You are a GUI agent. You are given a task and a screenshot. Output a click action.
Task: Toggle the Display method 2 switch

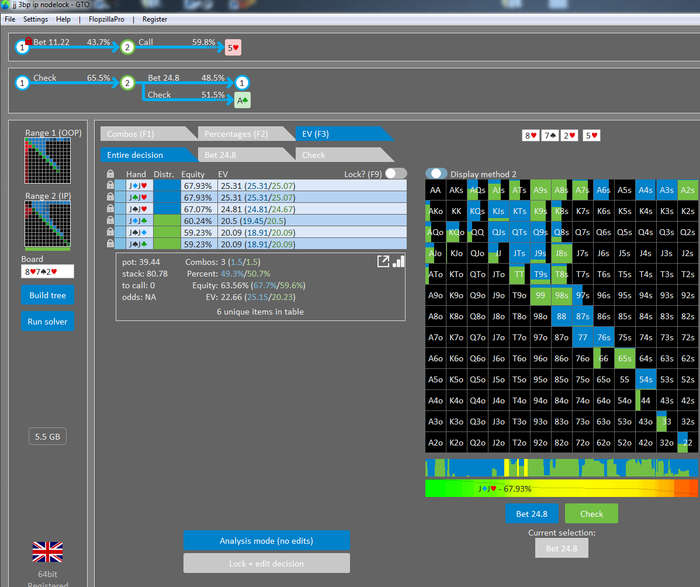pos(436,174)
